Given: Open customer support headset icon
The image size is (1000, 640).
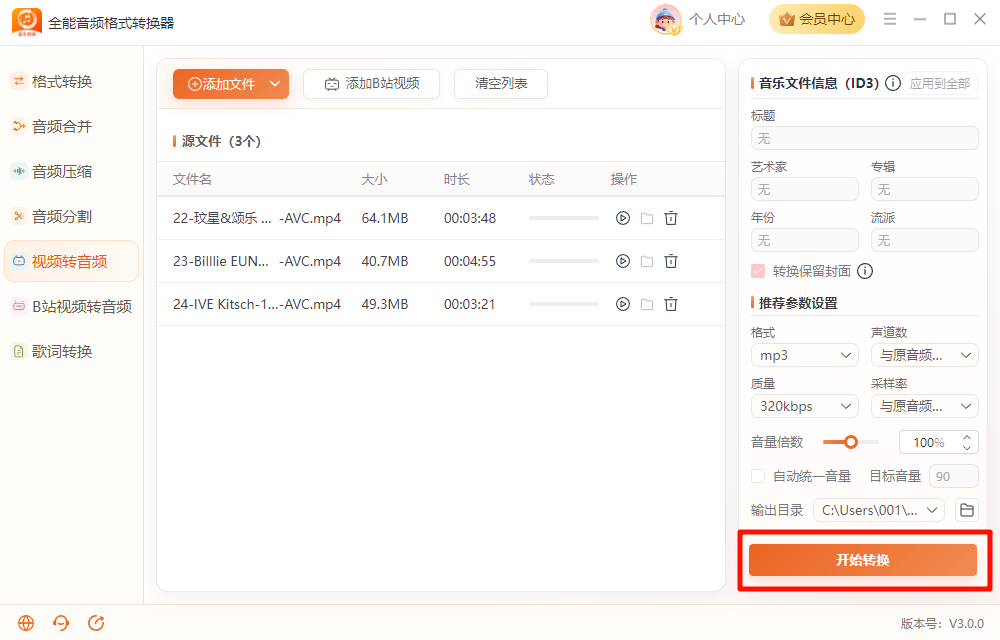Looking at the screenshot, I should coord(61,623).
